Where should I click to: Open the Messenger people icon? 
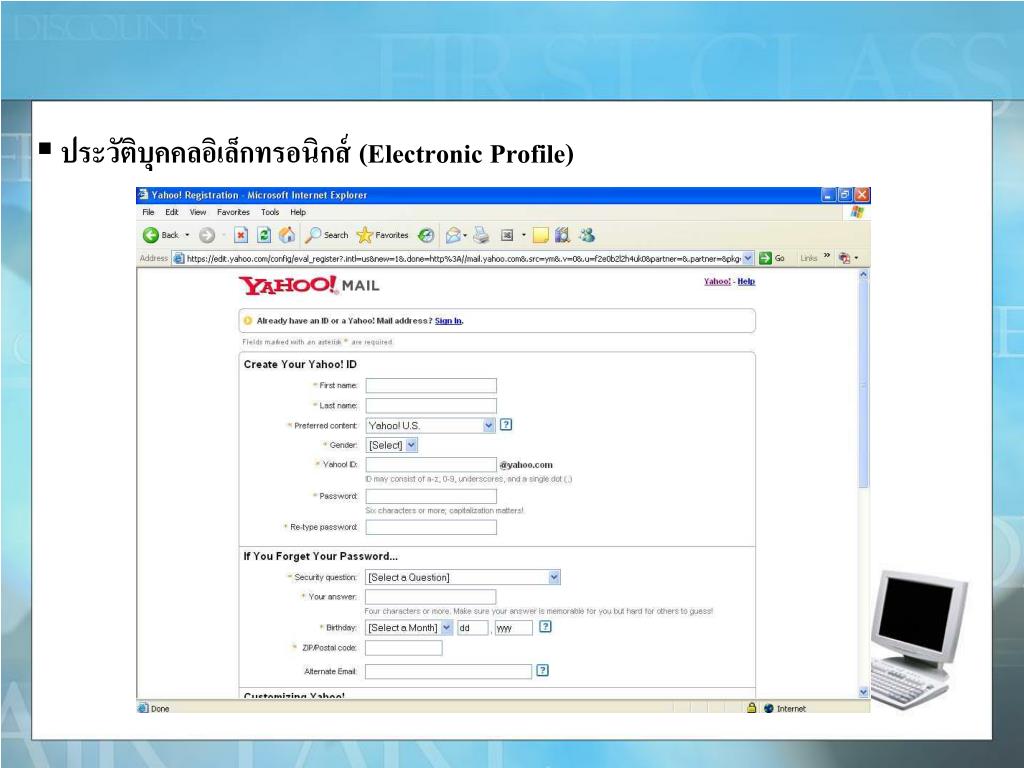point(586,235)
